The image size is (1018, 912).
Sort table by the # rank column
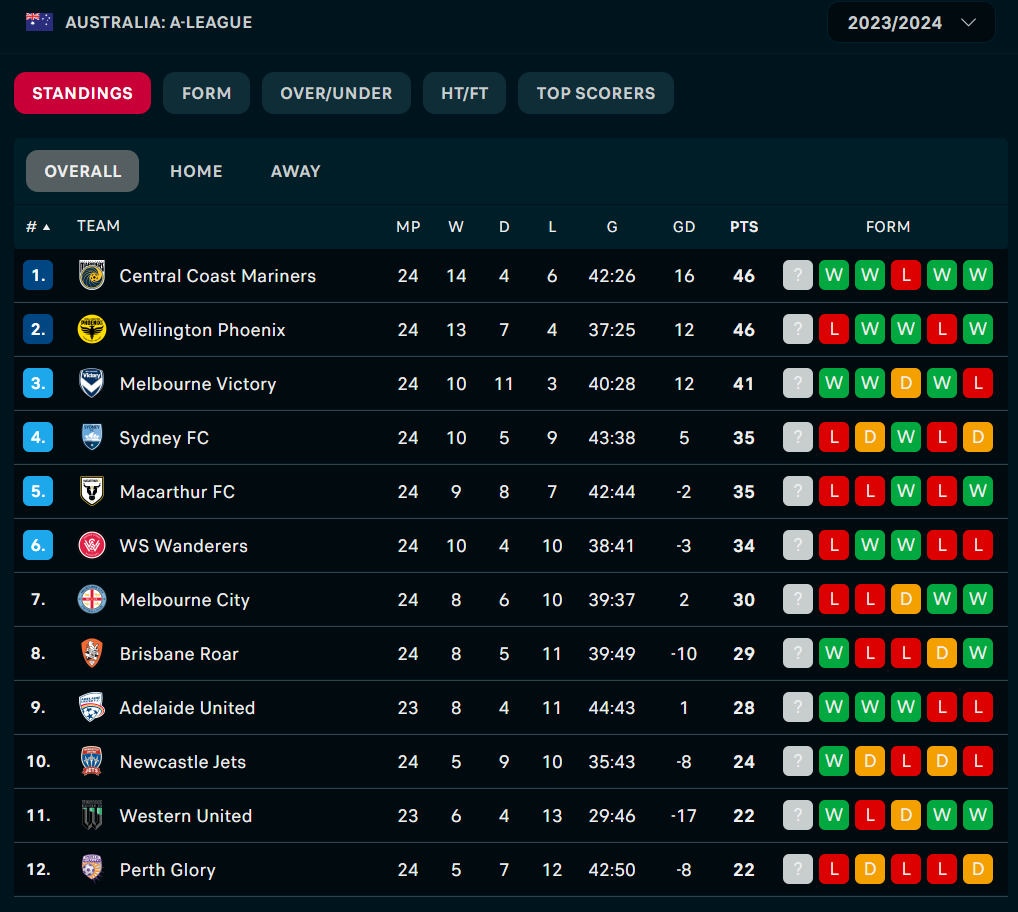tap(37, 227)
